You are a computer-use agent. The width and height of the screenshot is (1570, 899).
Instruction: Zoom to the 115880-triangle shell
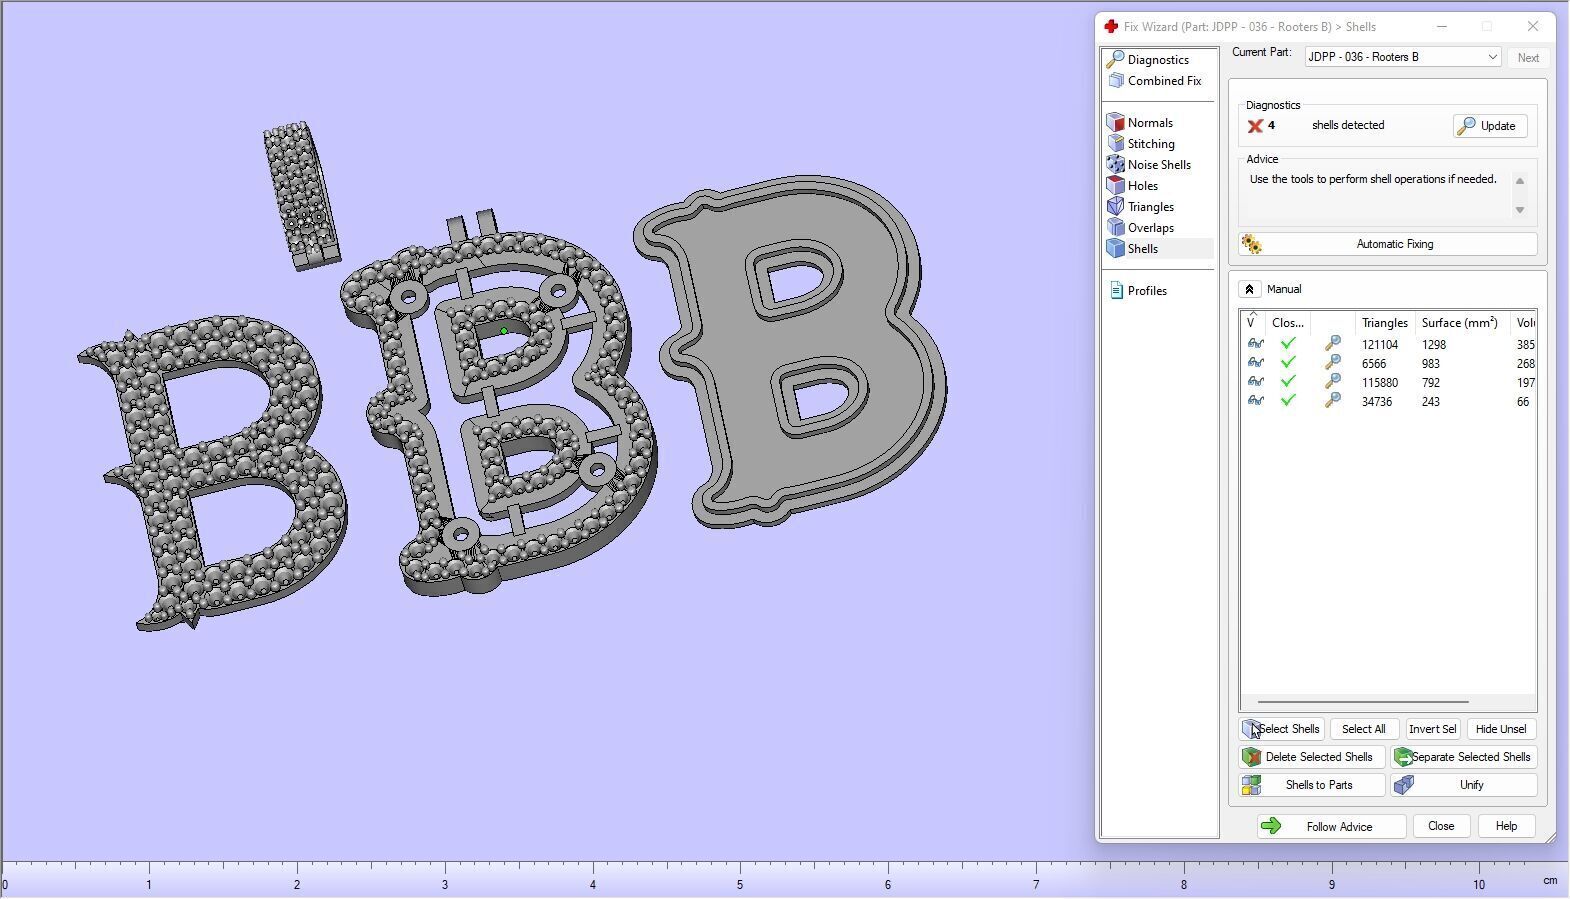click(x=1332, y=382)
